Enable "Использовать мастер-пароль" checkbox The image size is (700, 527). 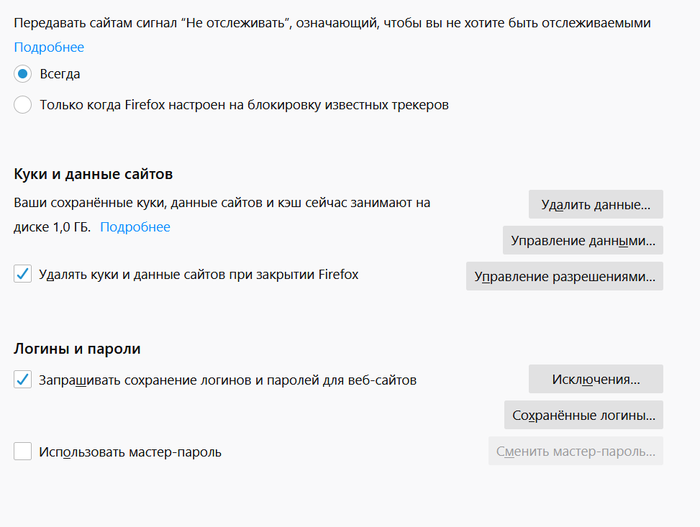point(23,452)
